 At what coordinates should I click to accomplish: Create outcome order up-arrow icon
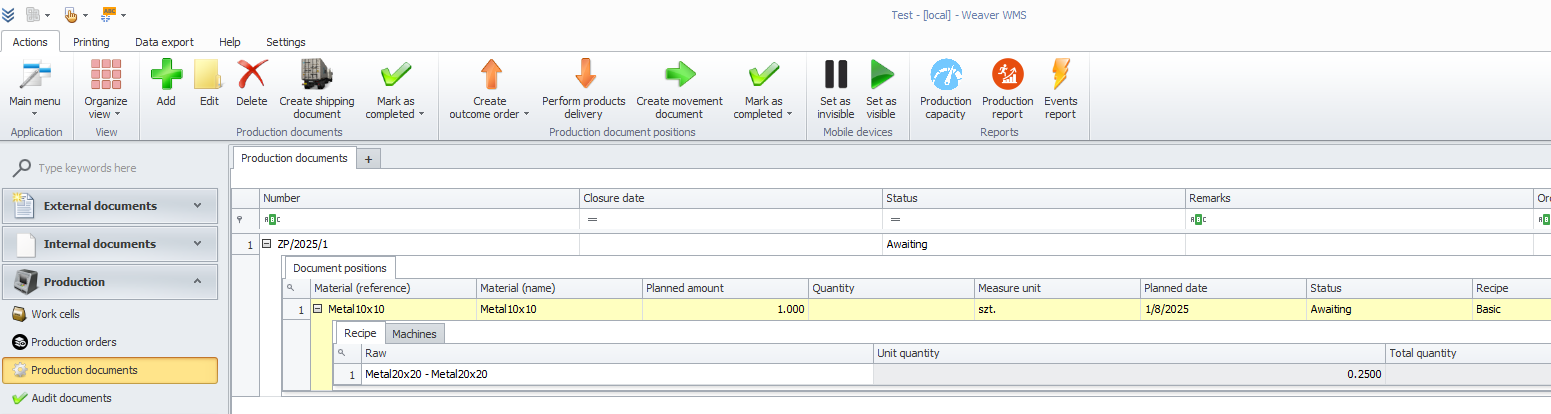(x=490, y=74)
